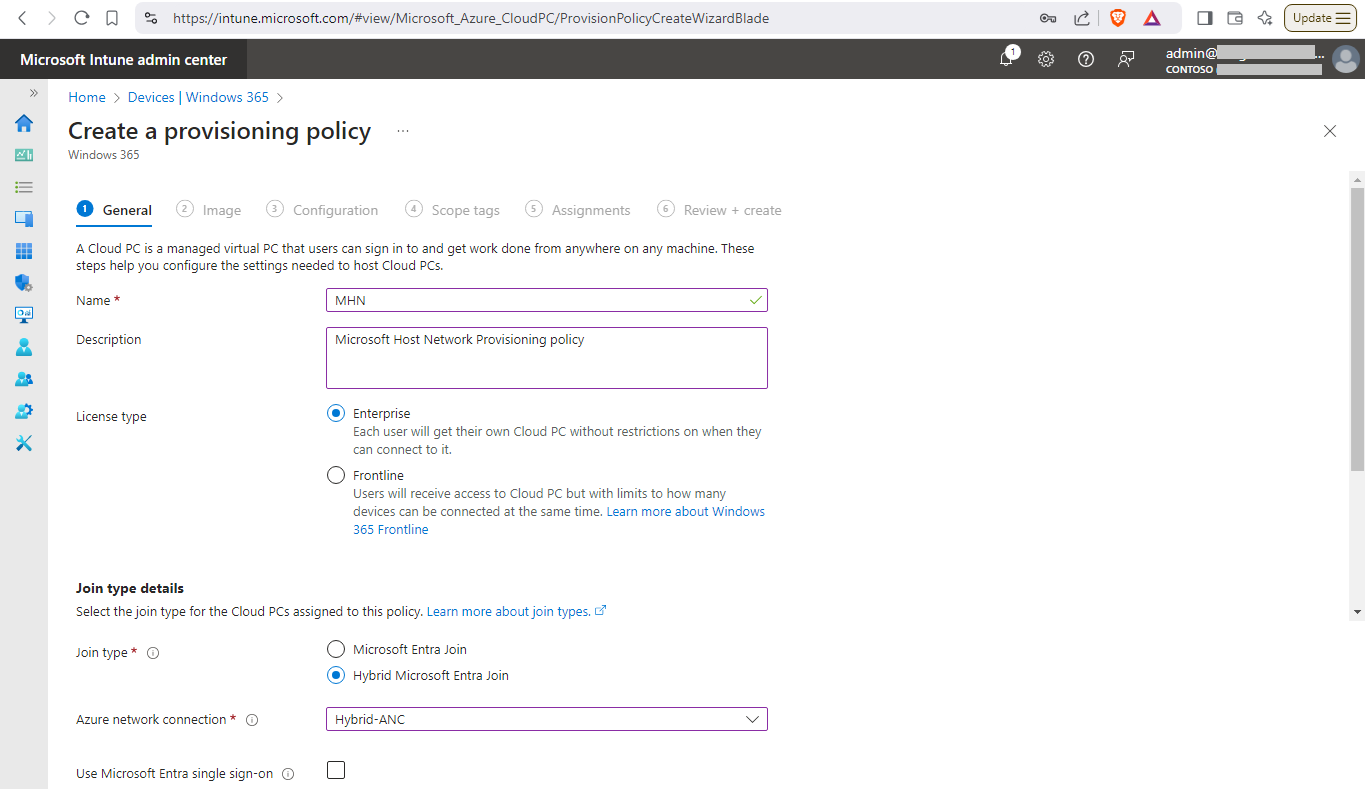Open the Groups sidebar icon

pyautogui.click(x=24, y=379)
